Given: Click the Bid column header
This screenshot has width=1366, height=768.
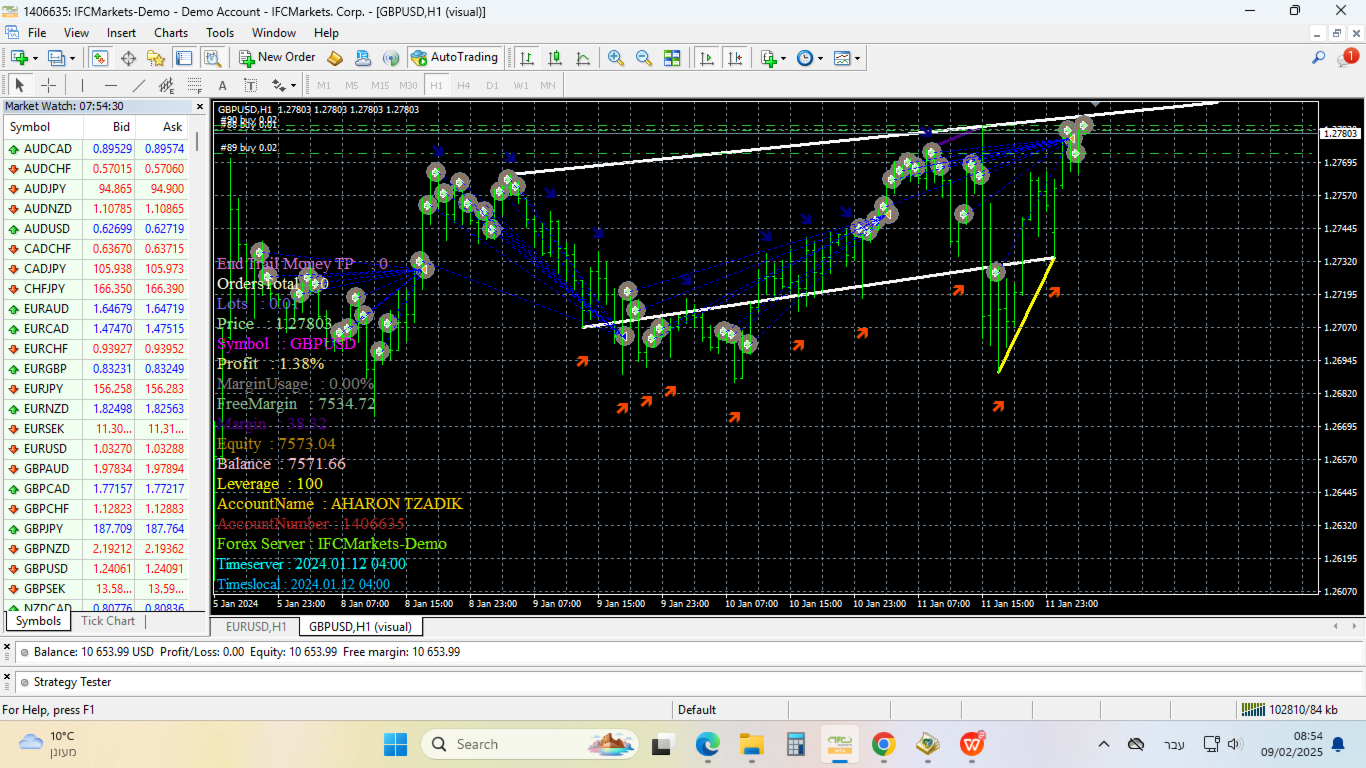Looking at the screenshot, I should pyautogui.click(x=109, y=127).
